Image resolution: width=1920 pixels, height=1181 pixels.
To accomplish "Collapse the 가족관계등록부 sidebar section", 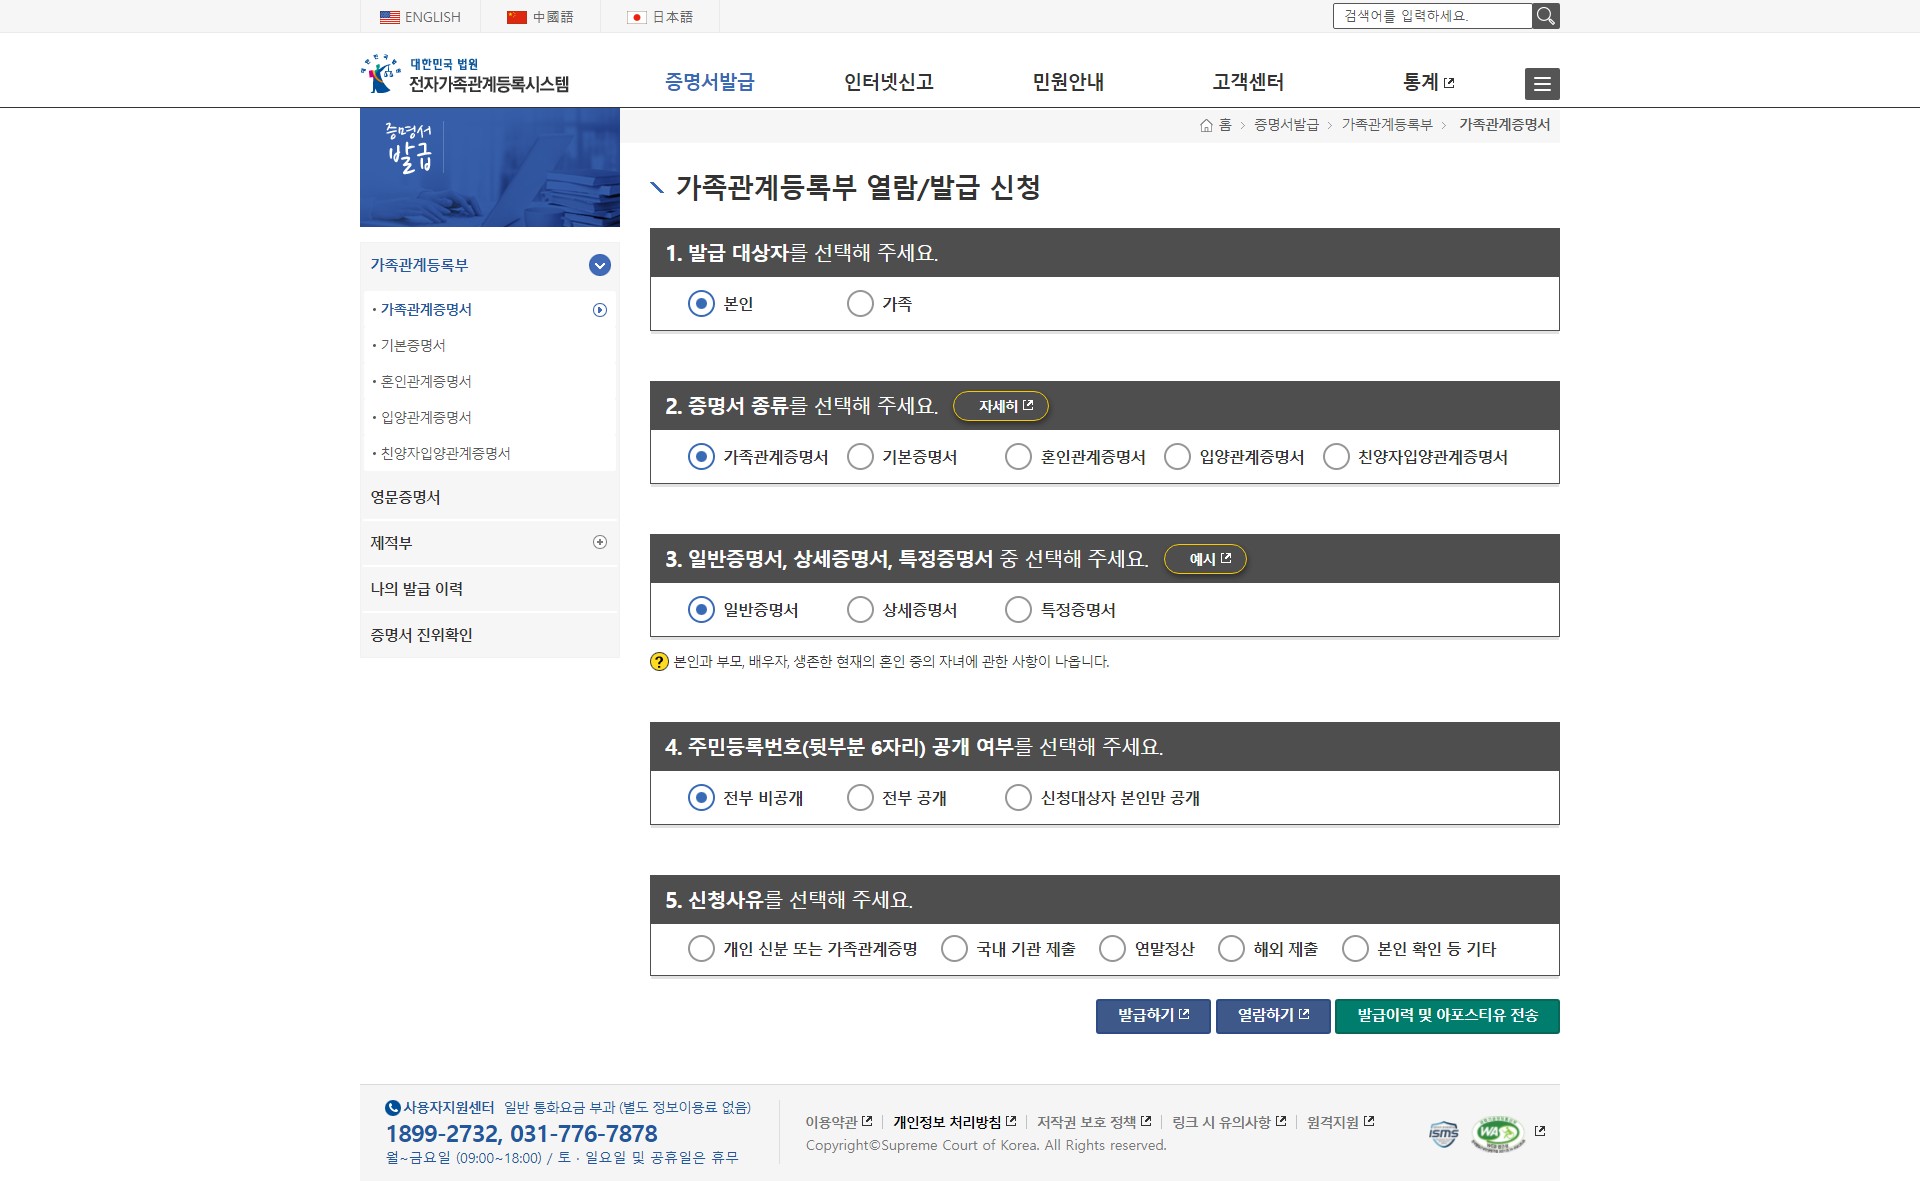I will click(x=600, y=265).
